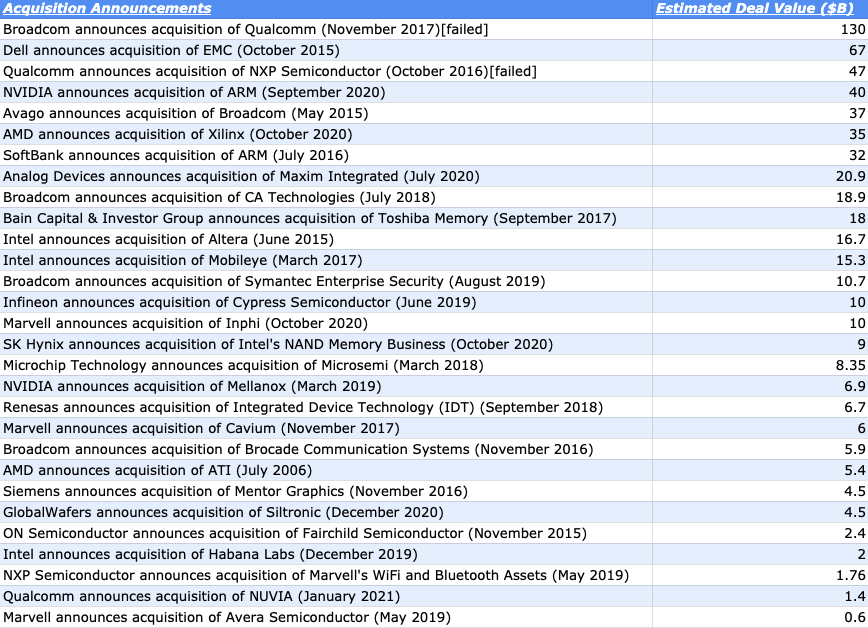Select the 2 value in Habana Labs row

(x=861, y=555)
